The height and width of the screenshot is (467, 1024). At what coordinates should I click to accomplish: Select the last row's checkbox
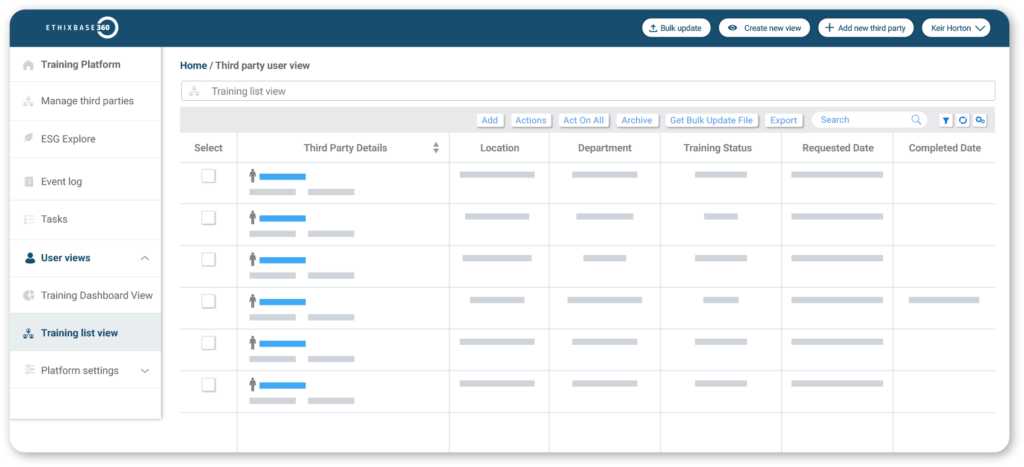point(208,384)
